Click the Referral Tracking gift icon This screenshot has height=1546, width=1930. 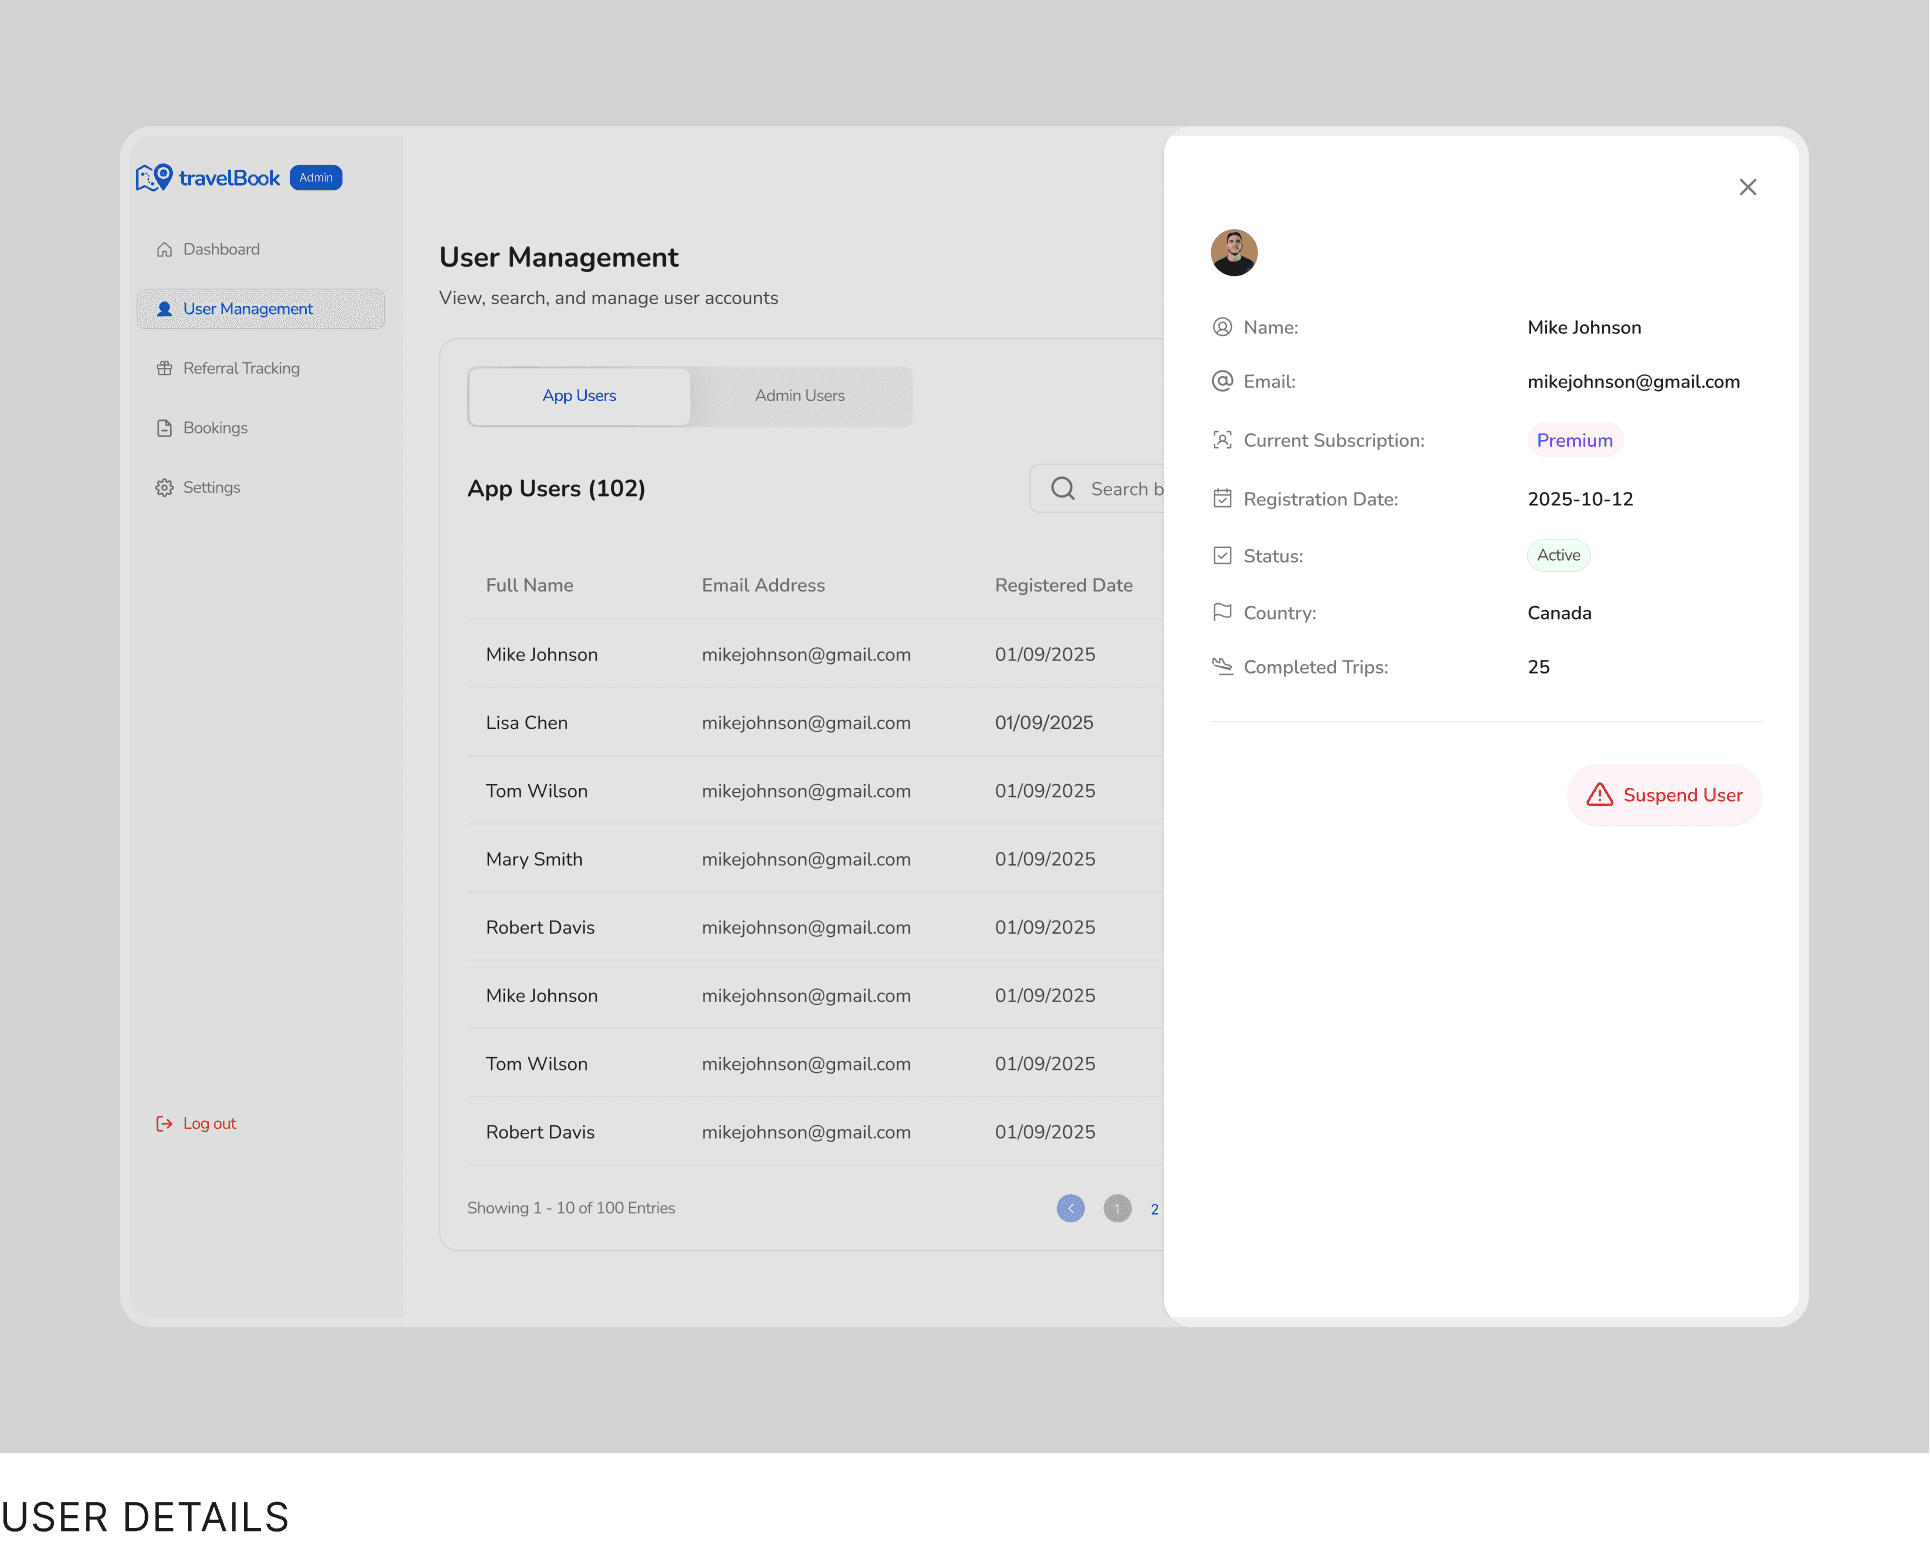165,368
